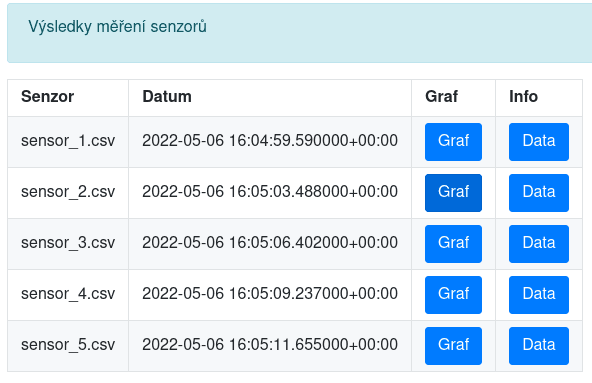
Task: View Data for sensor_3.csv
Action: pos(539,244)
